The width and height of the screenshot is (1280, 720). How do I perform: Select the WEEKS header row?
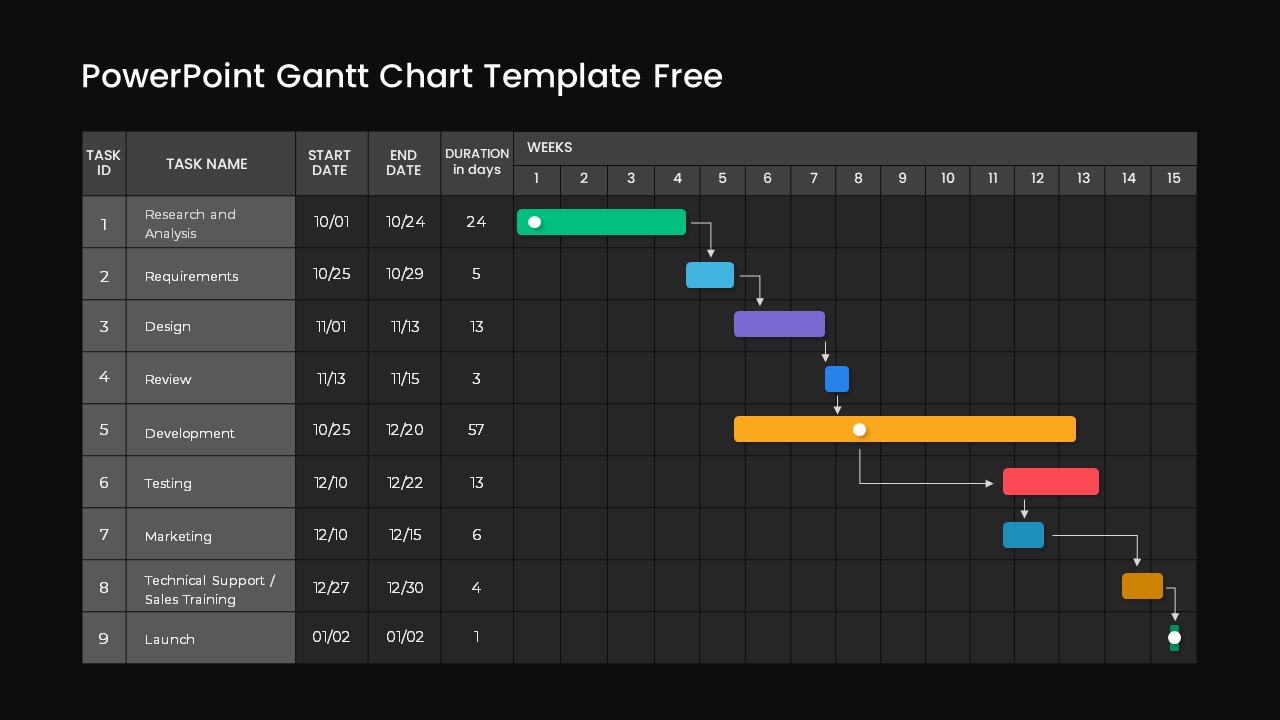[549, 147]
